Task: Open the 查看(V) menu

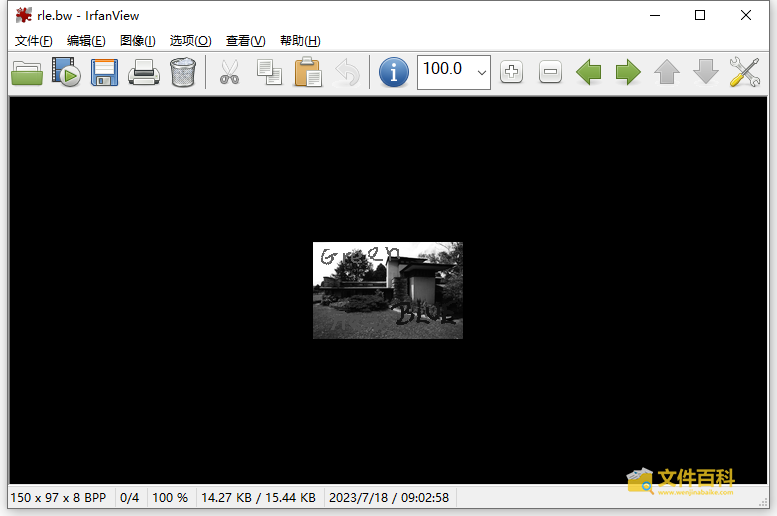Action: 245,41
